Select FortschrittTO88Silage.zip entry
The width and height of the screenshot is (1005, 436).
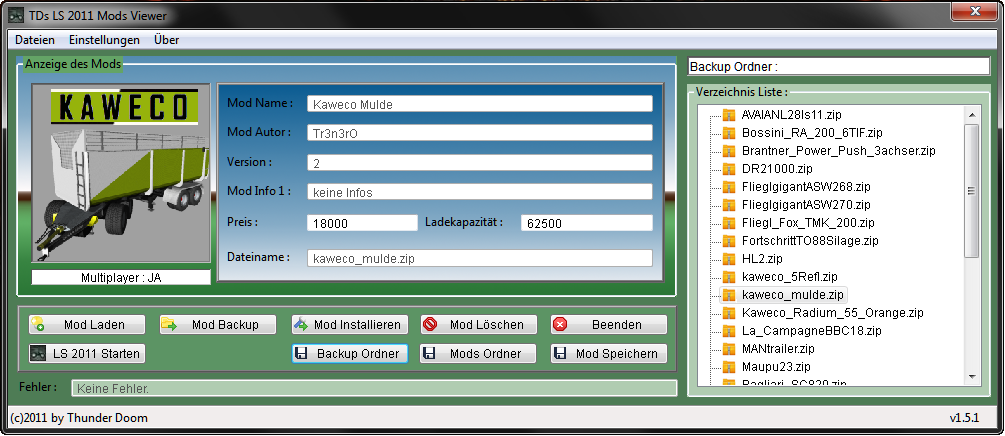point(810,240)
